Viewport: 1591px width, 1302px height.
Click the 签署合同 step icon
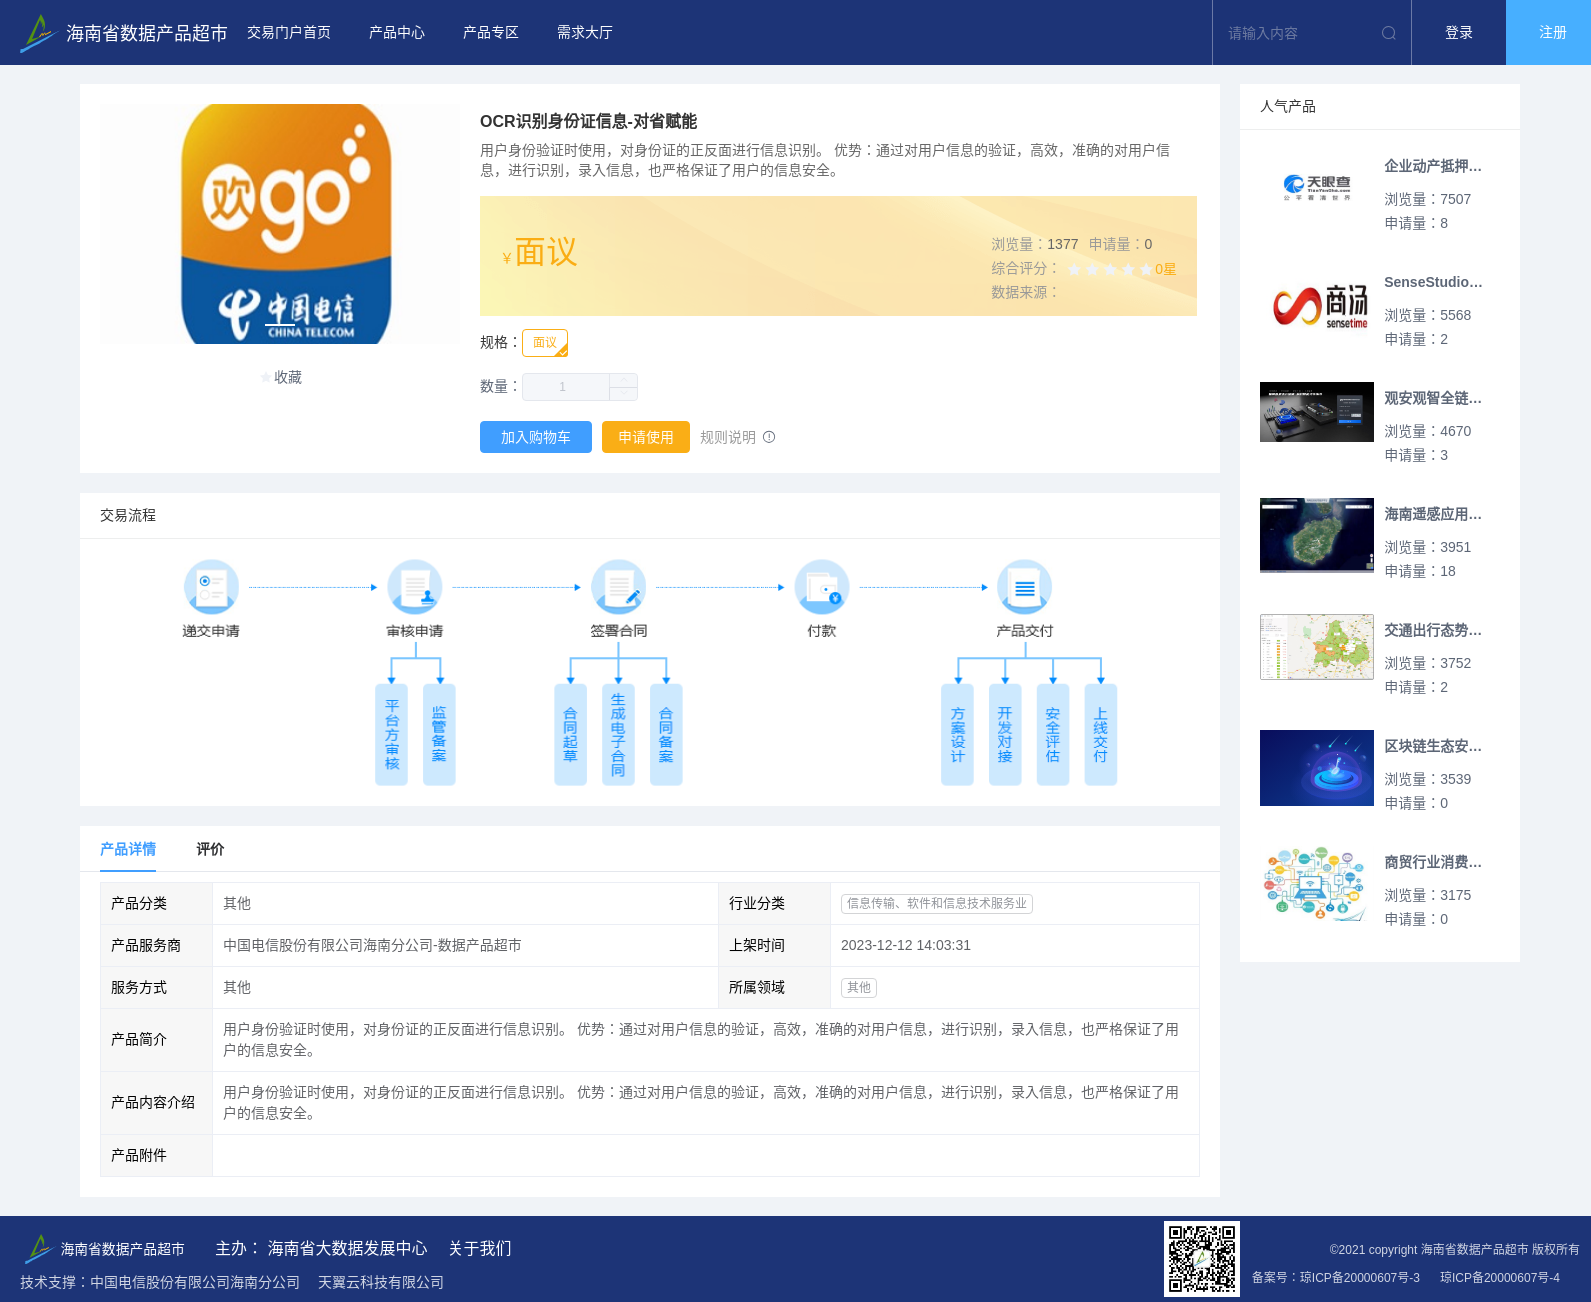click(618, 587)
